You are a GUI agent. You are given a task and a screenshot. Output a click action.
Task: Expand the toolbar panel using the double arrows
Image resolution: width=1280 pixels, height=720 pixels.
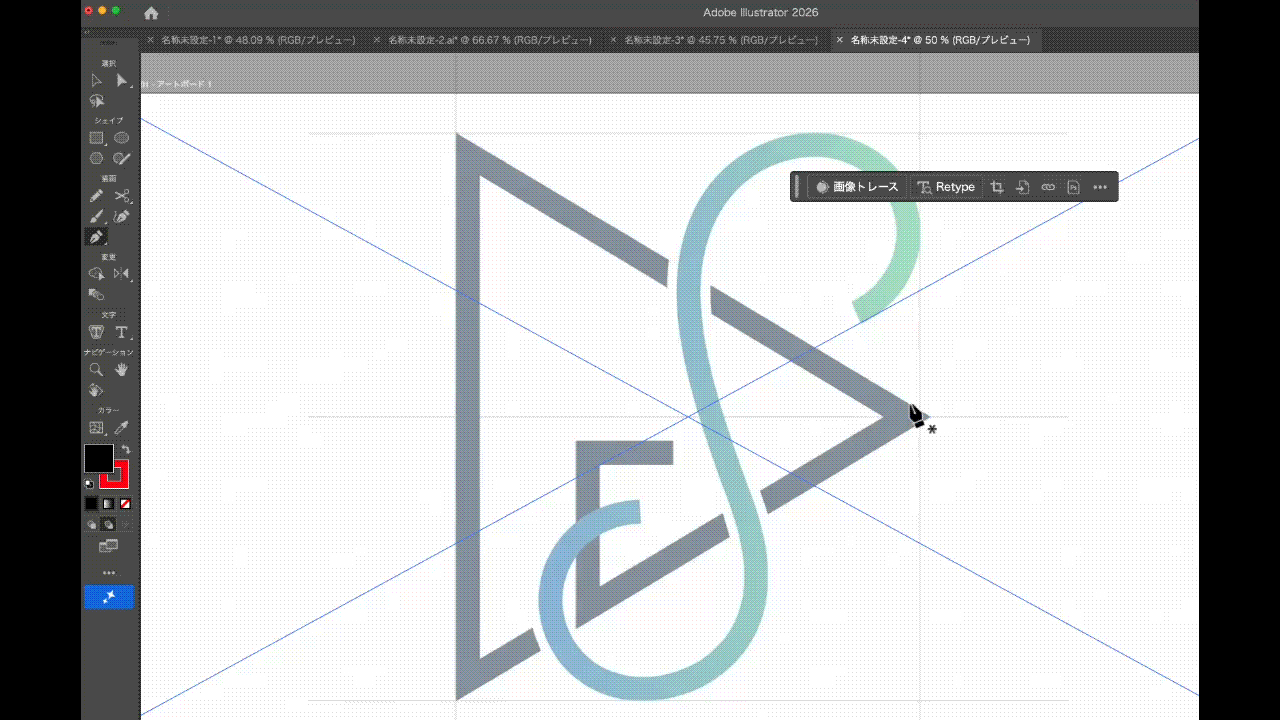coord(86,32)
